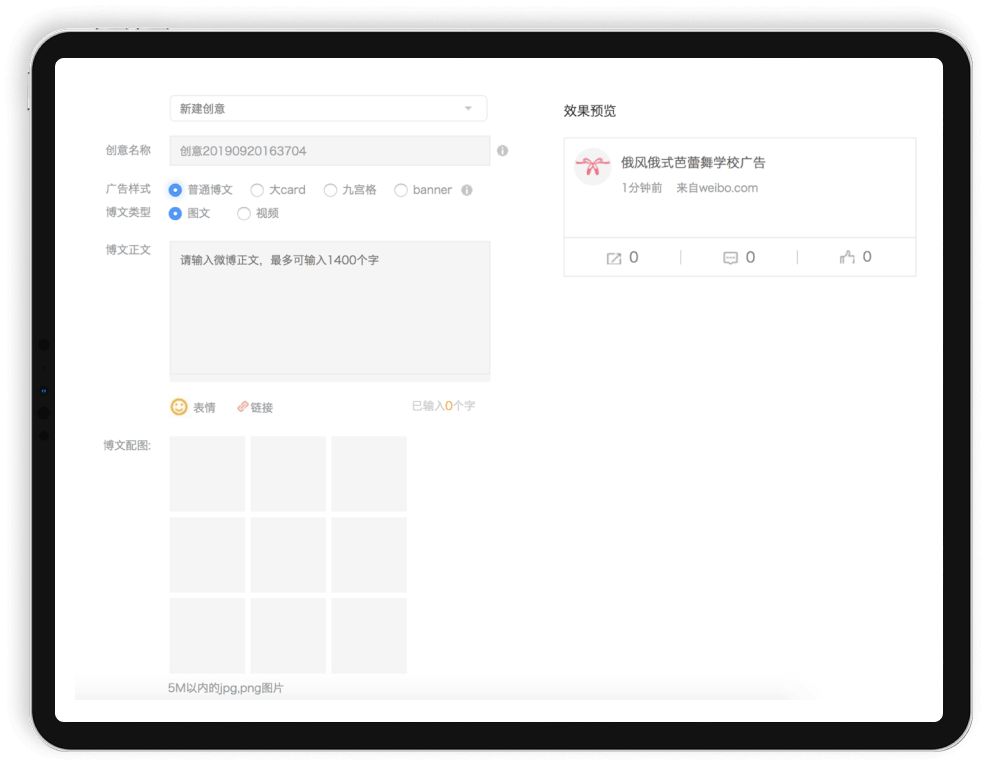Click the comment icon in preview
Image resolution: width=986 pixels, height=765 pixels.
[730, 258]
